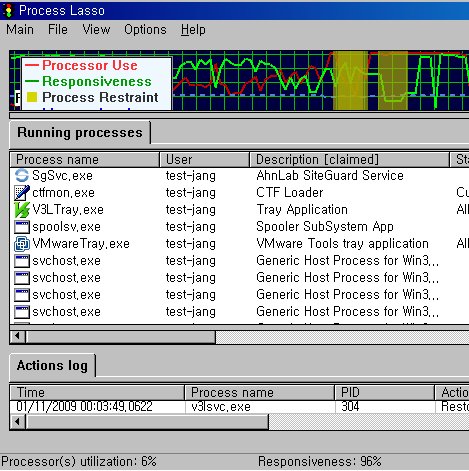Sort actions log by Process name column
Viewport: 469px width, 471px height.
(x=259, y=392)
